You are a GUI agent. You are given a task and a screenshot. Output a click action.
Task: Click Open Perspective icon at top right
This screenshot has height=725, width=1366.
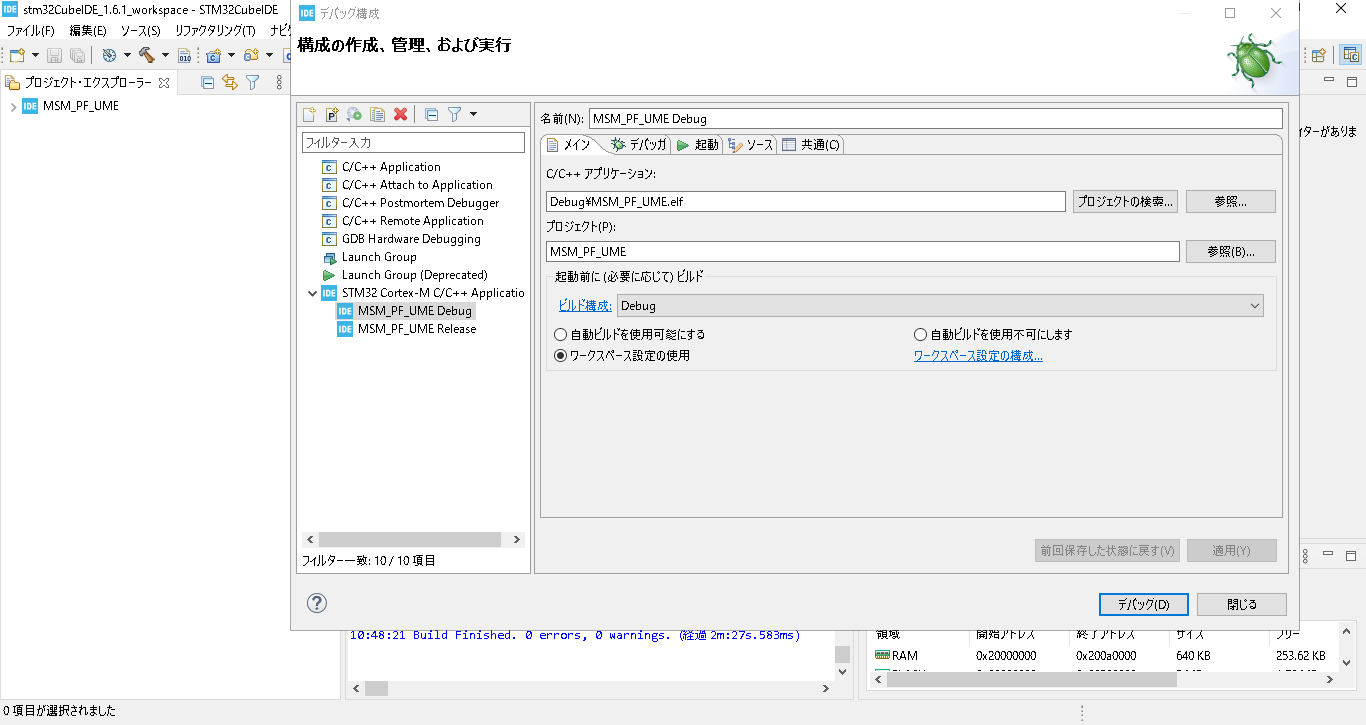click(1318, 55)
